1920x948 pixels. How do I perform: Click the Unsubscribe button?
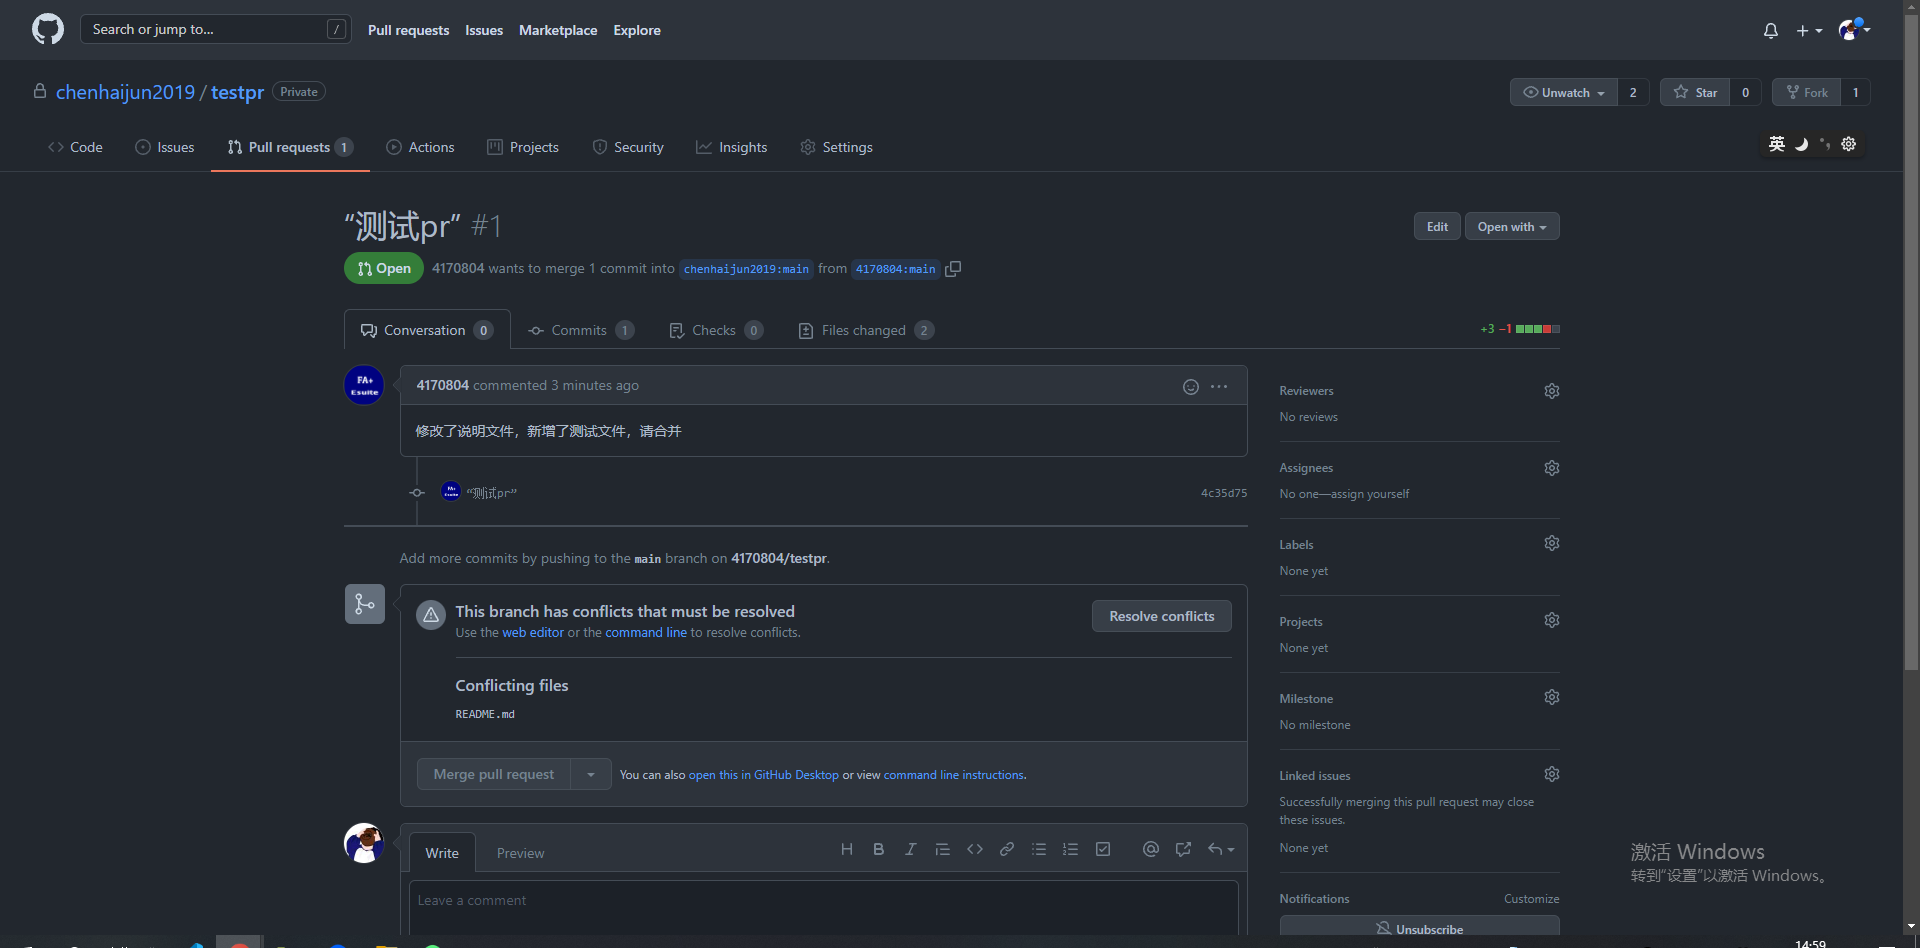1419,928
